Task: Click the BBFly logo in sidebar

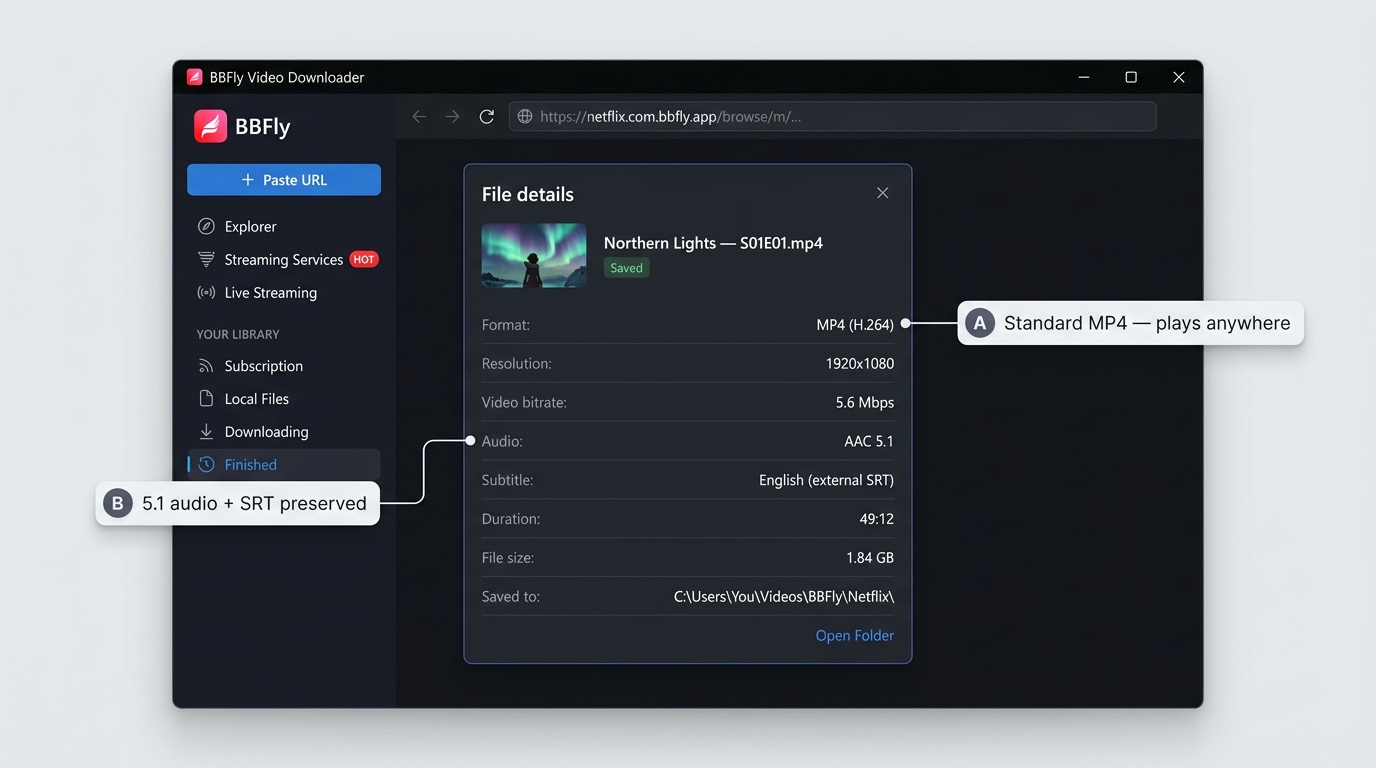Action: pos(210,126)
